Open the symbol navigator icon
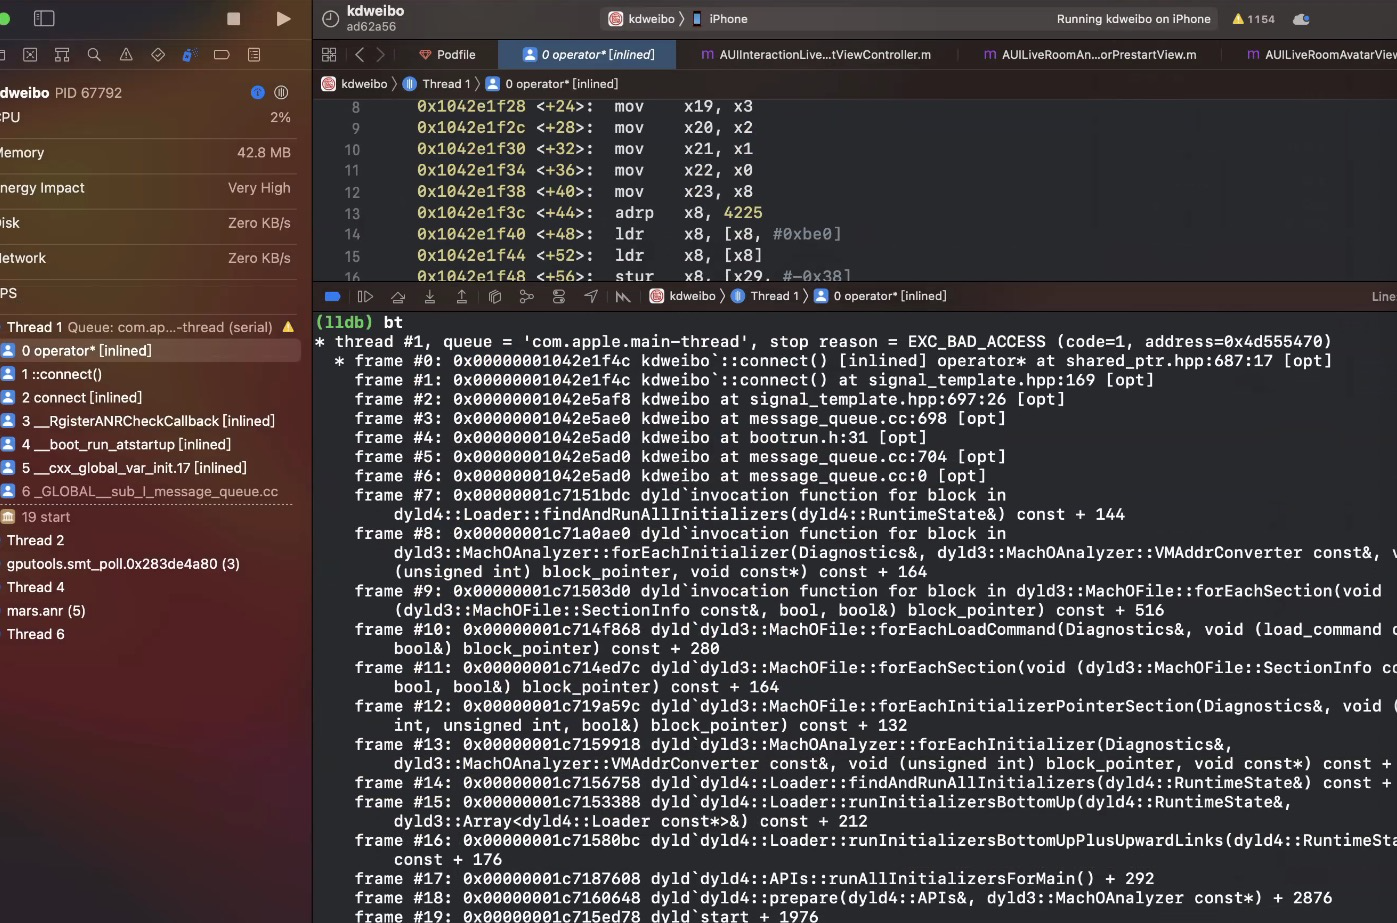Viewport: 1397px width, 923px height. click(x=30, y=55)
